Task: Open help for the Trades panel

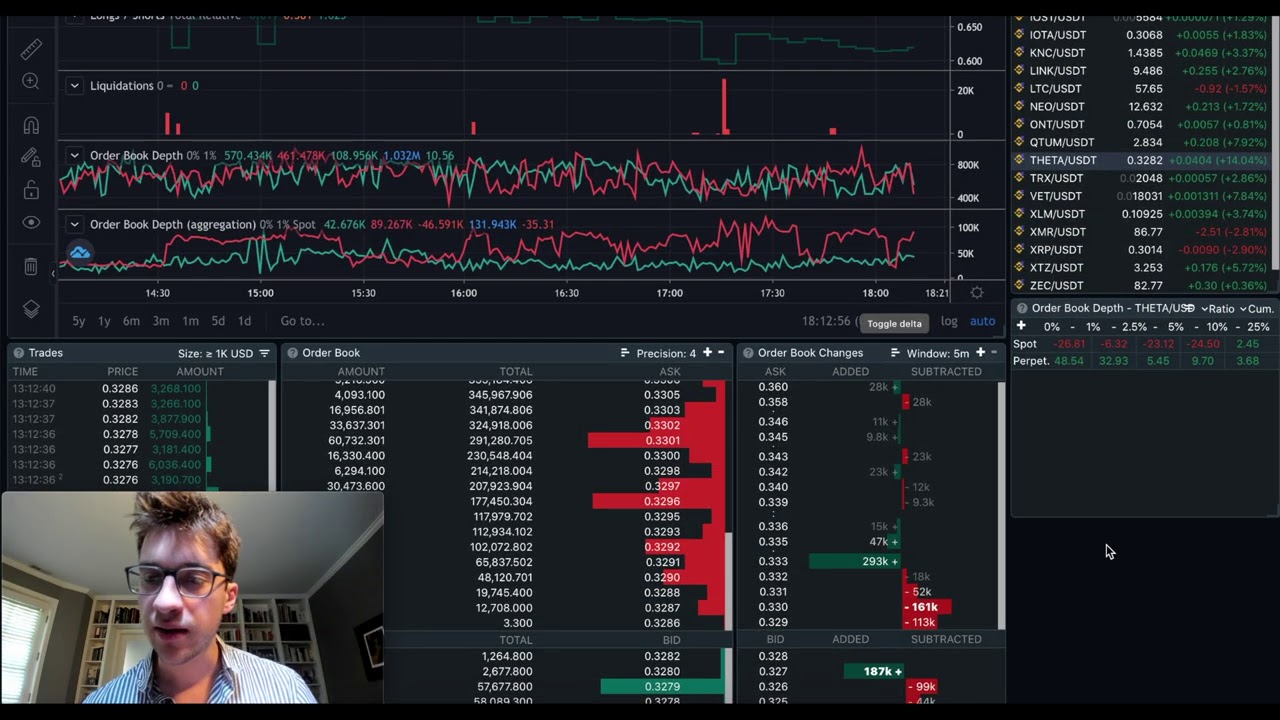Action: pos(18,353)
